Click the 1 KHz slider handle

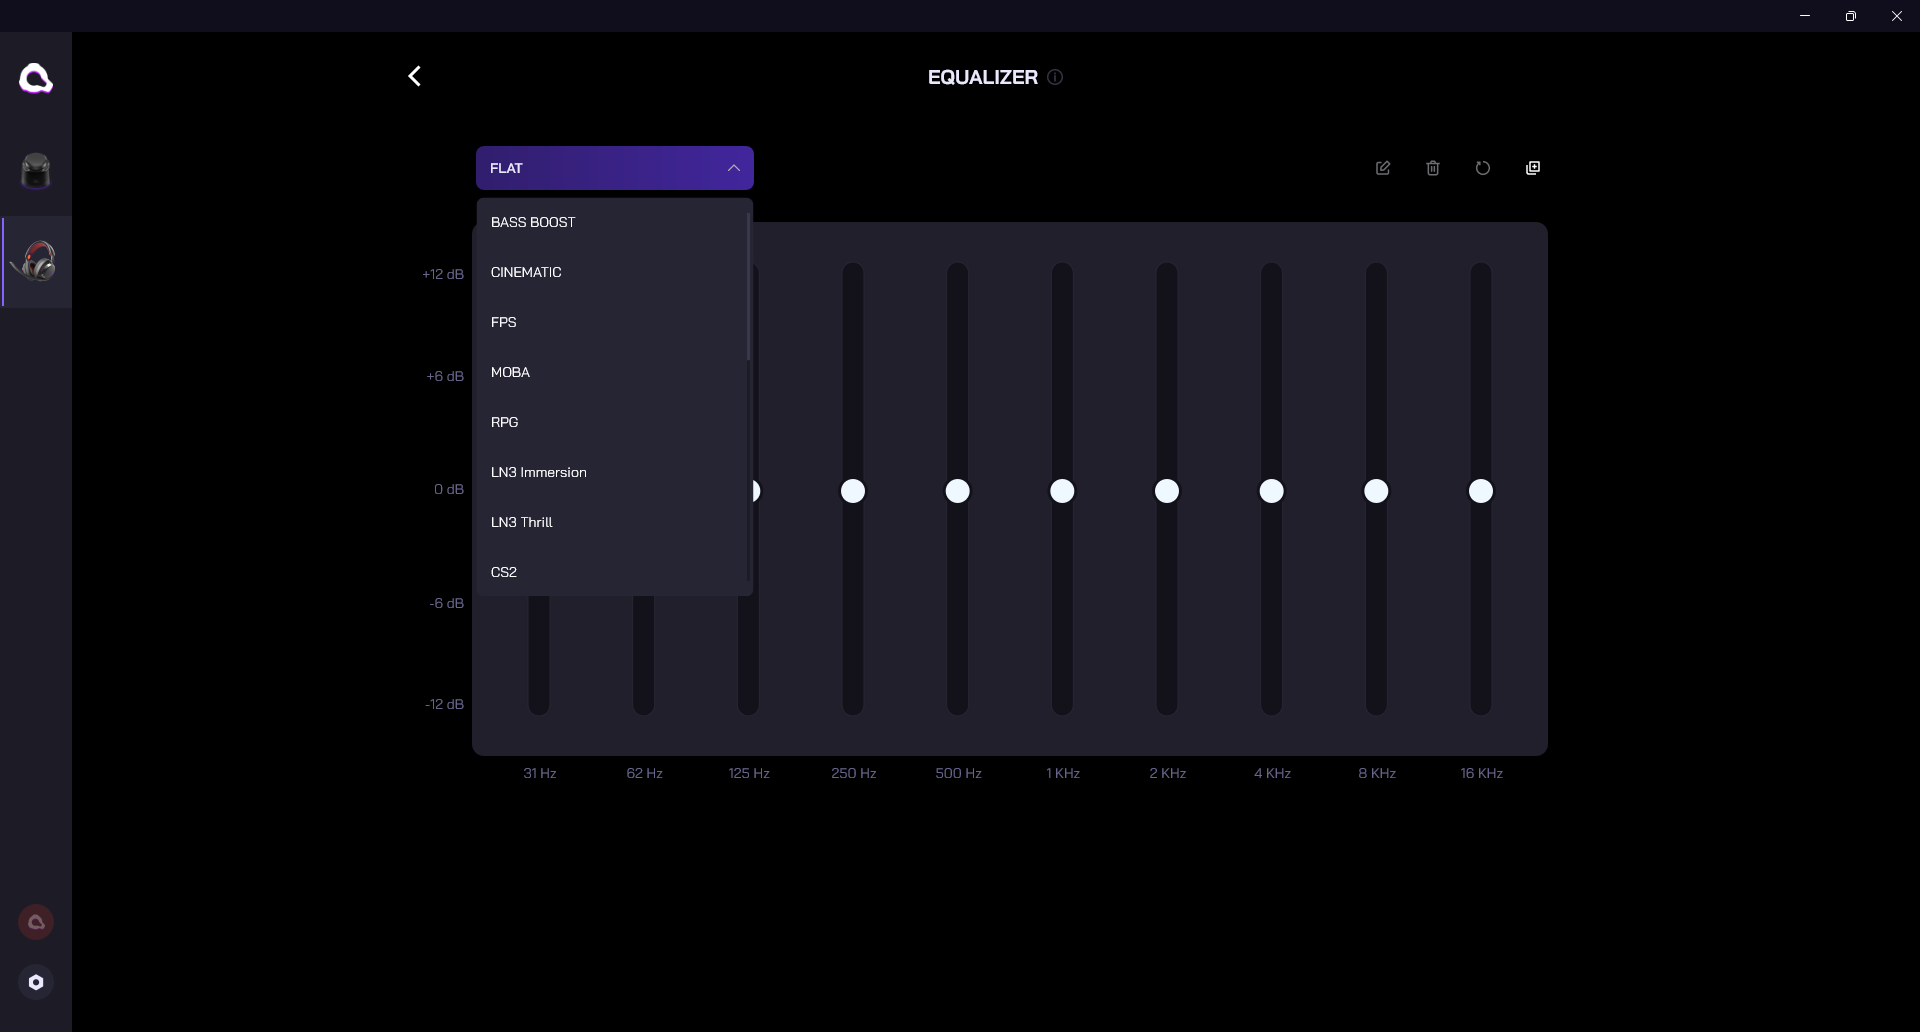click(1062, 491)
